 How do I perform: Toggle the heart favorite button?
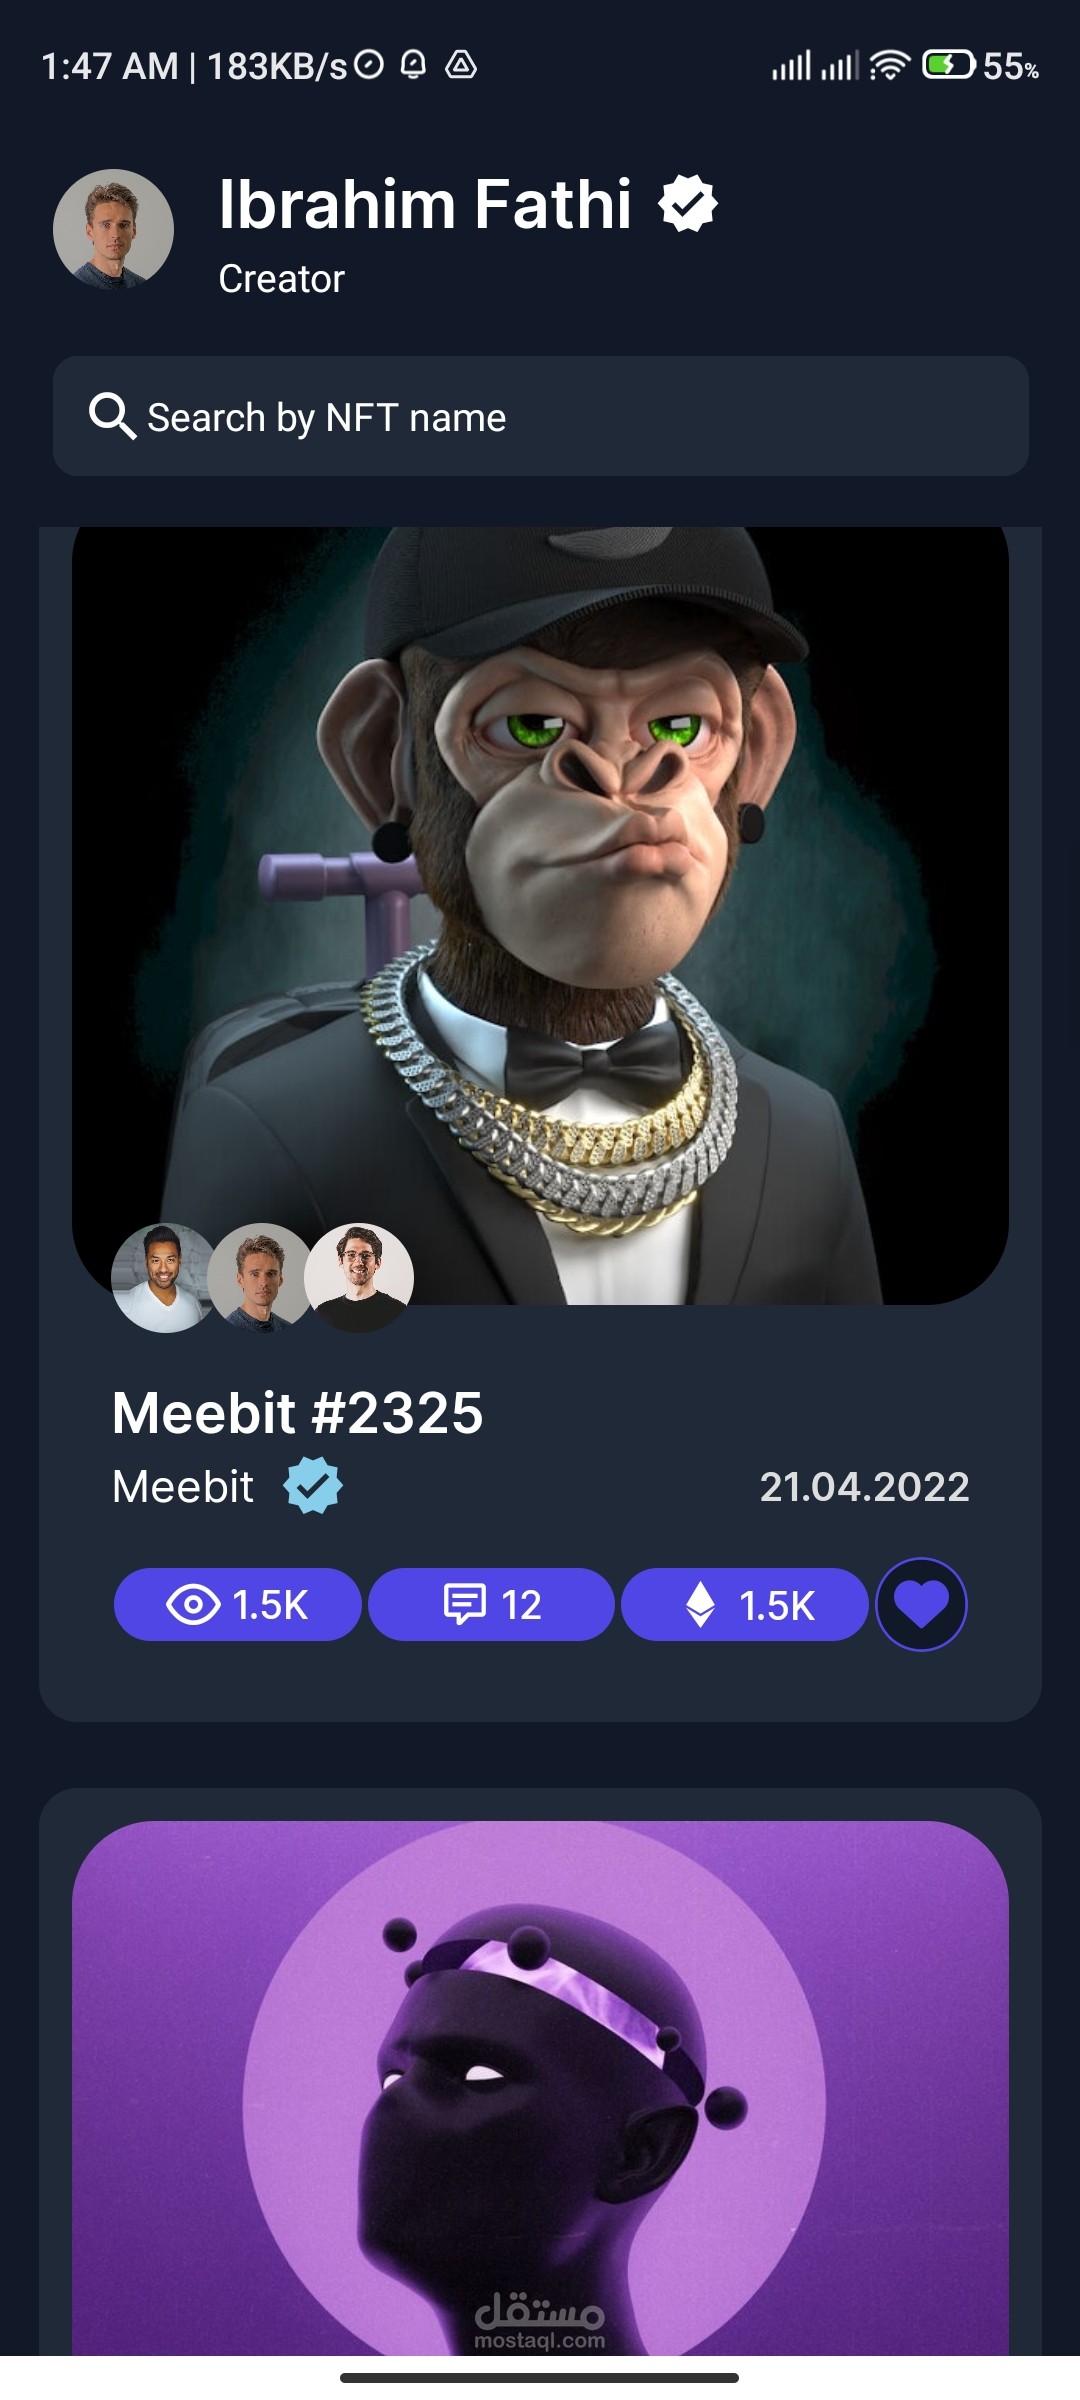[921, 1604]
